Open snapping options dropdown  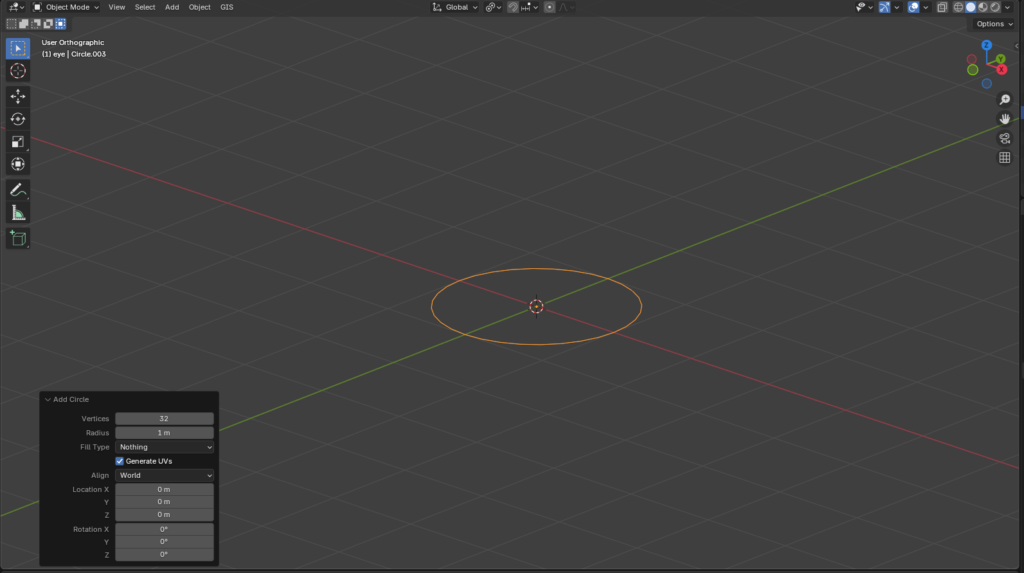pyautogui.click(x=530, y=7)
